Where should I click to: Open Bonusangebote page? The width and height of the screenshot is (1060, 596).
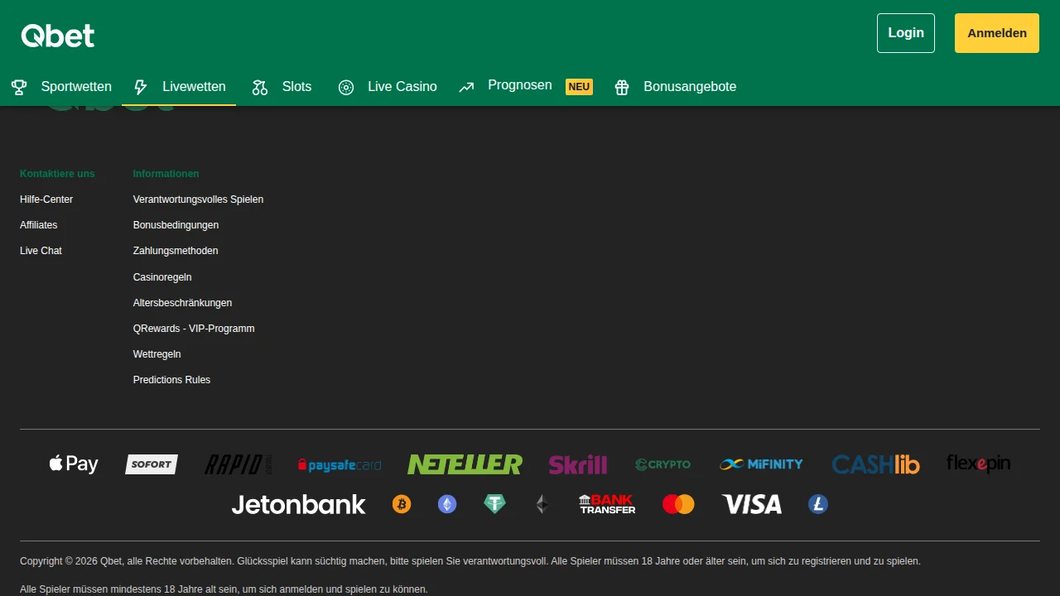(690, 86)
